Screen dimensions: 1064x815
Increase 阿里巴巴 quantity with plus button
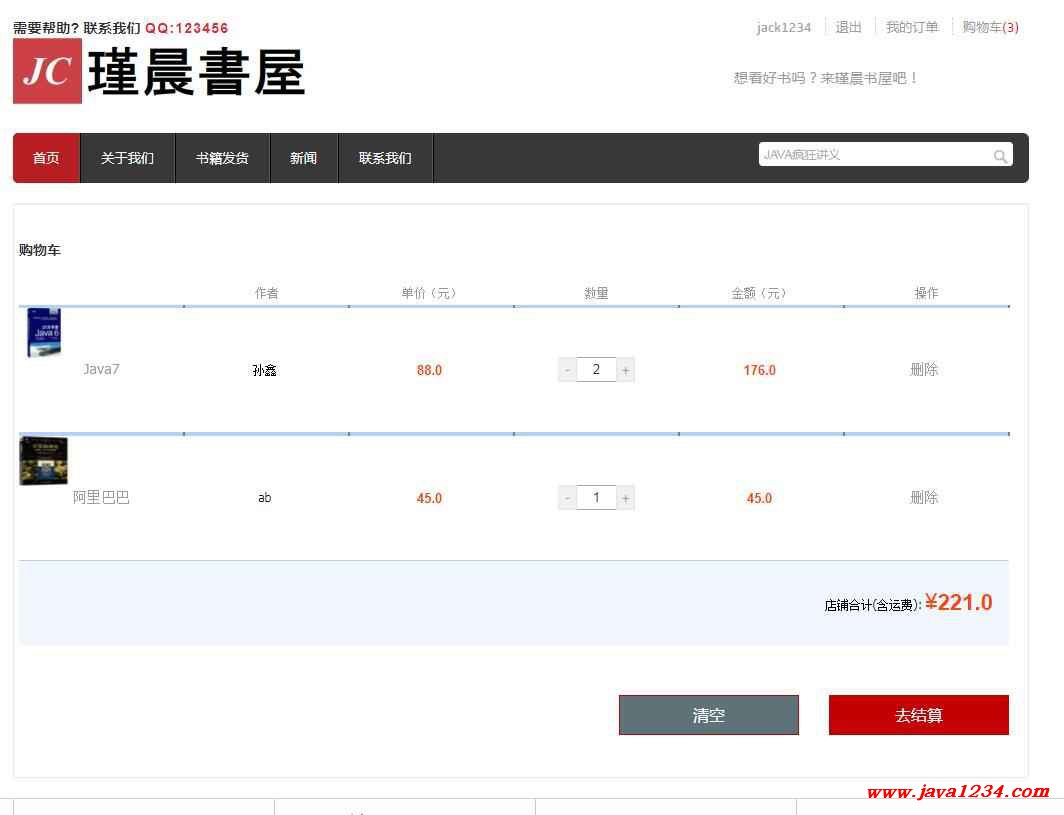[626, 498]
